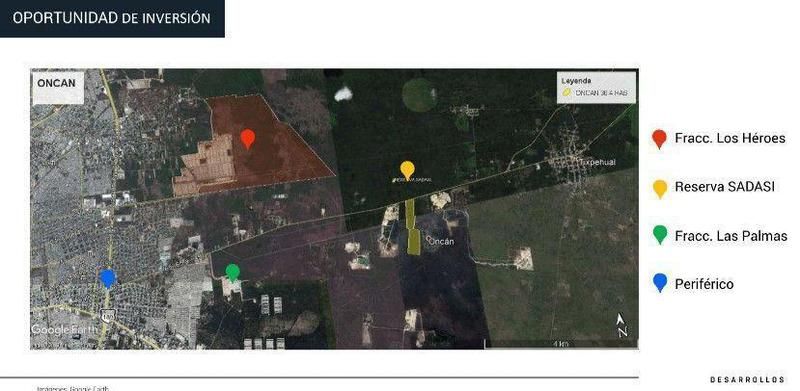The height and width of the screenshot is (391, 800).
Task: Click the green Las Palmas map pin
Action: 233,273
